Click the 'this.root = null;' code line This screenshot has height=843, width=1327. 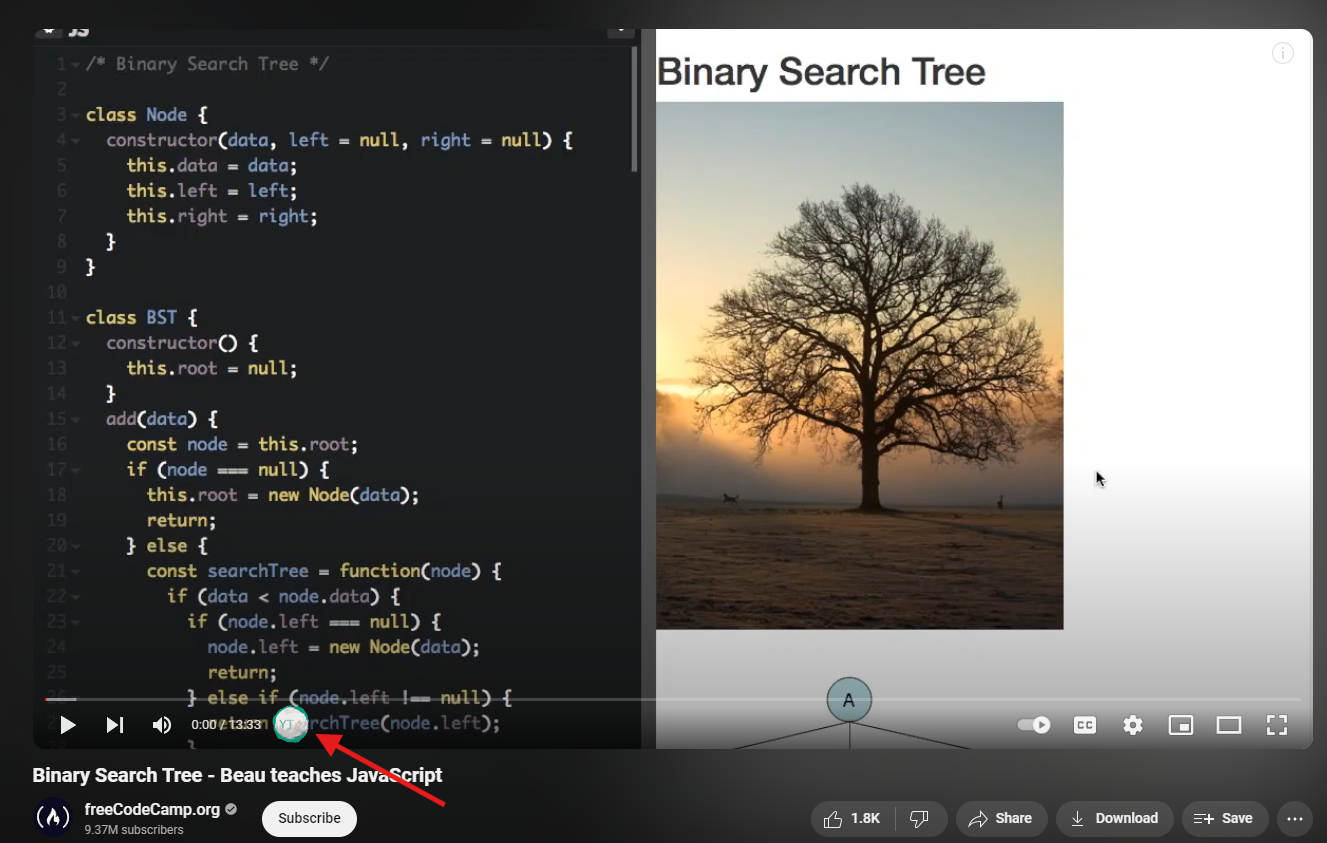coord(212,368)
